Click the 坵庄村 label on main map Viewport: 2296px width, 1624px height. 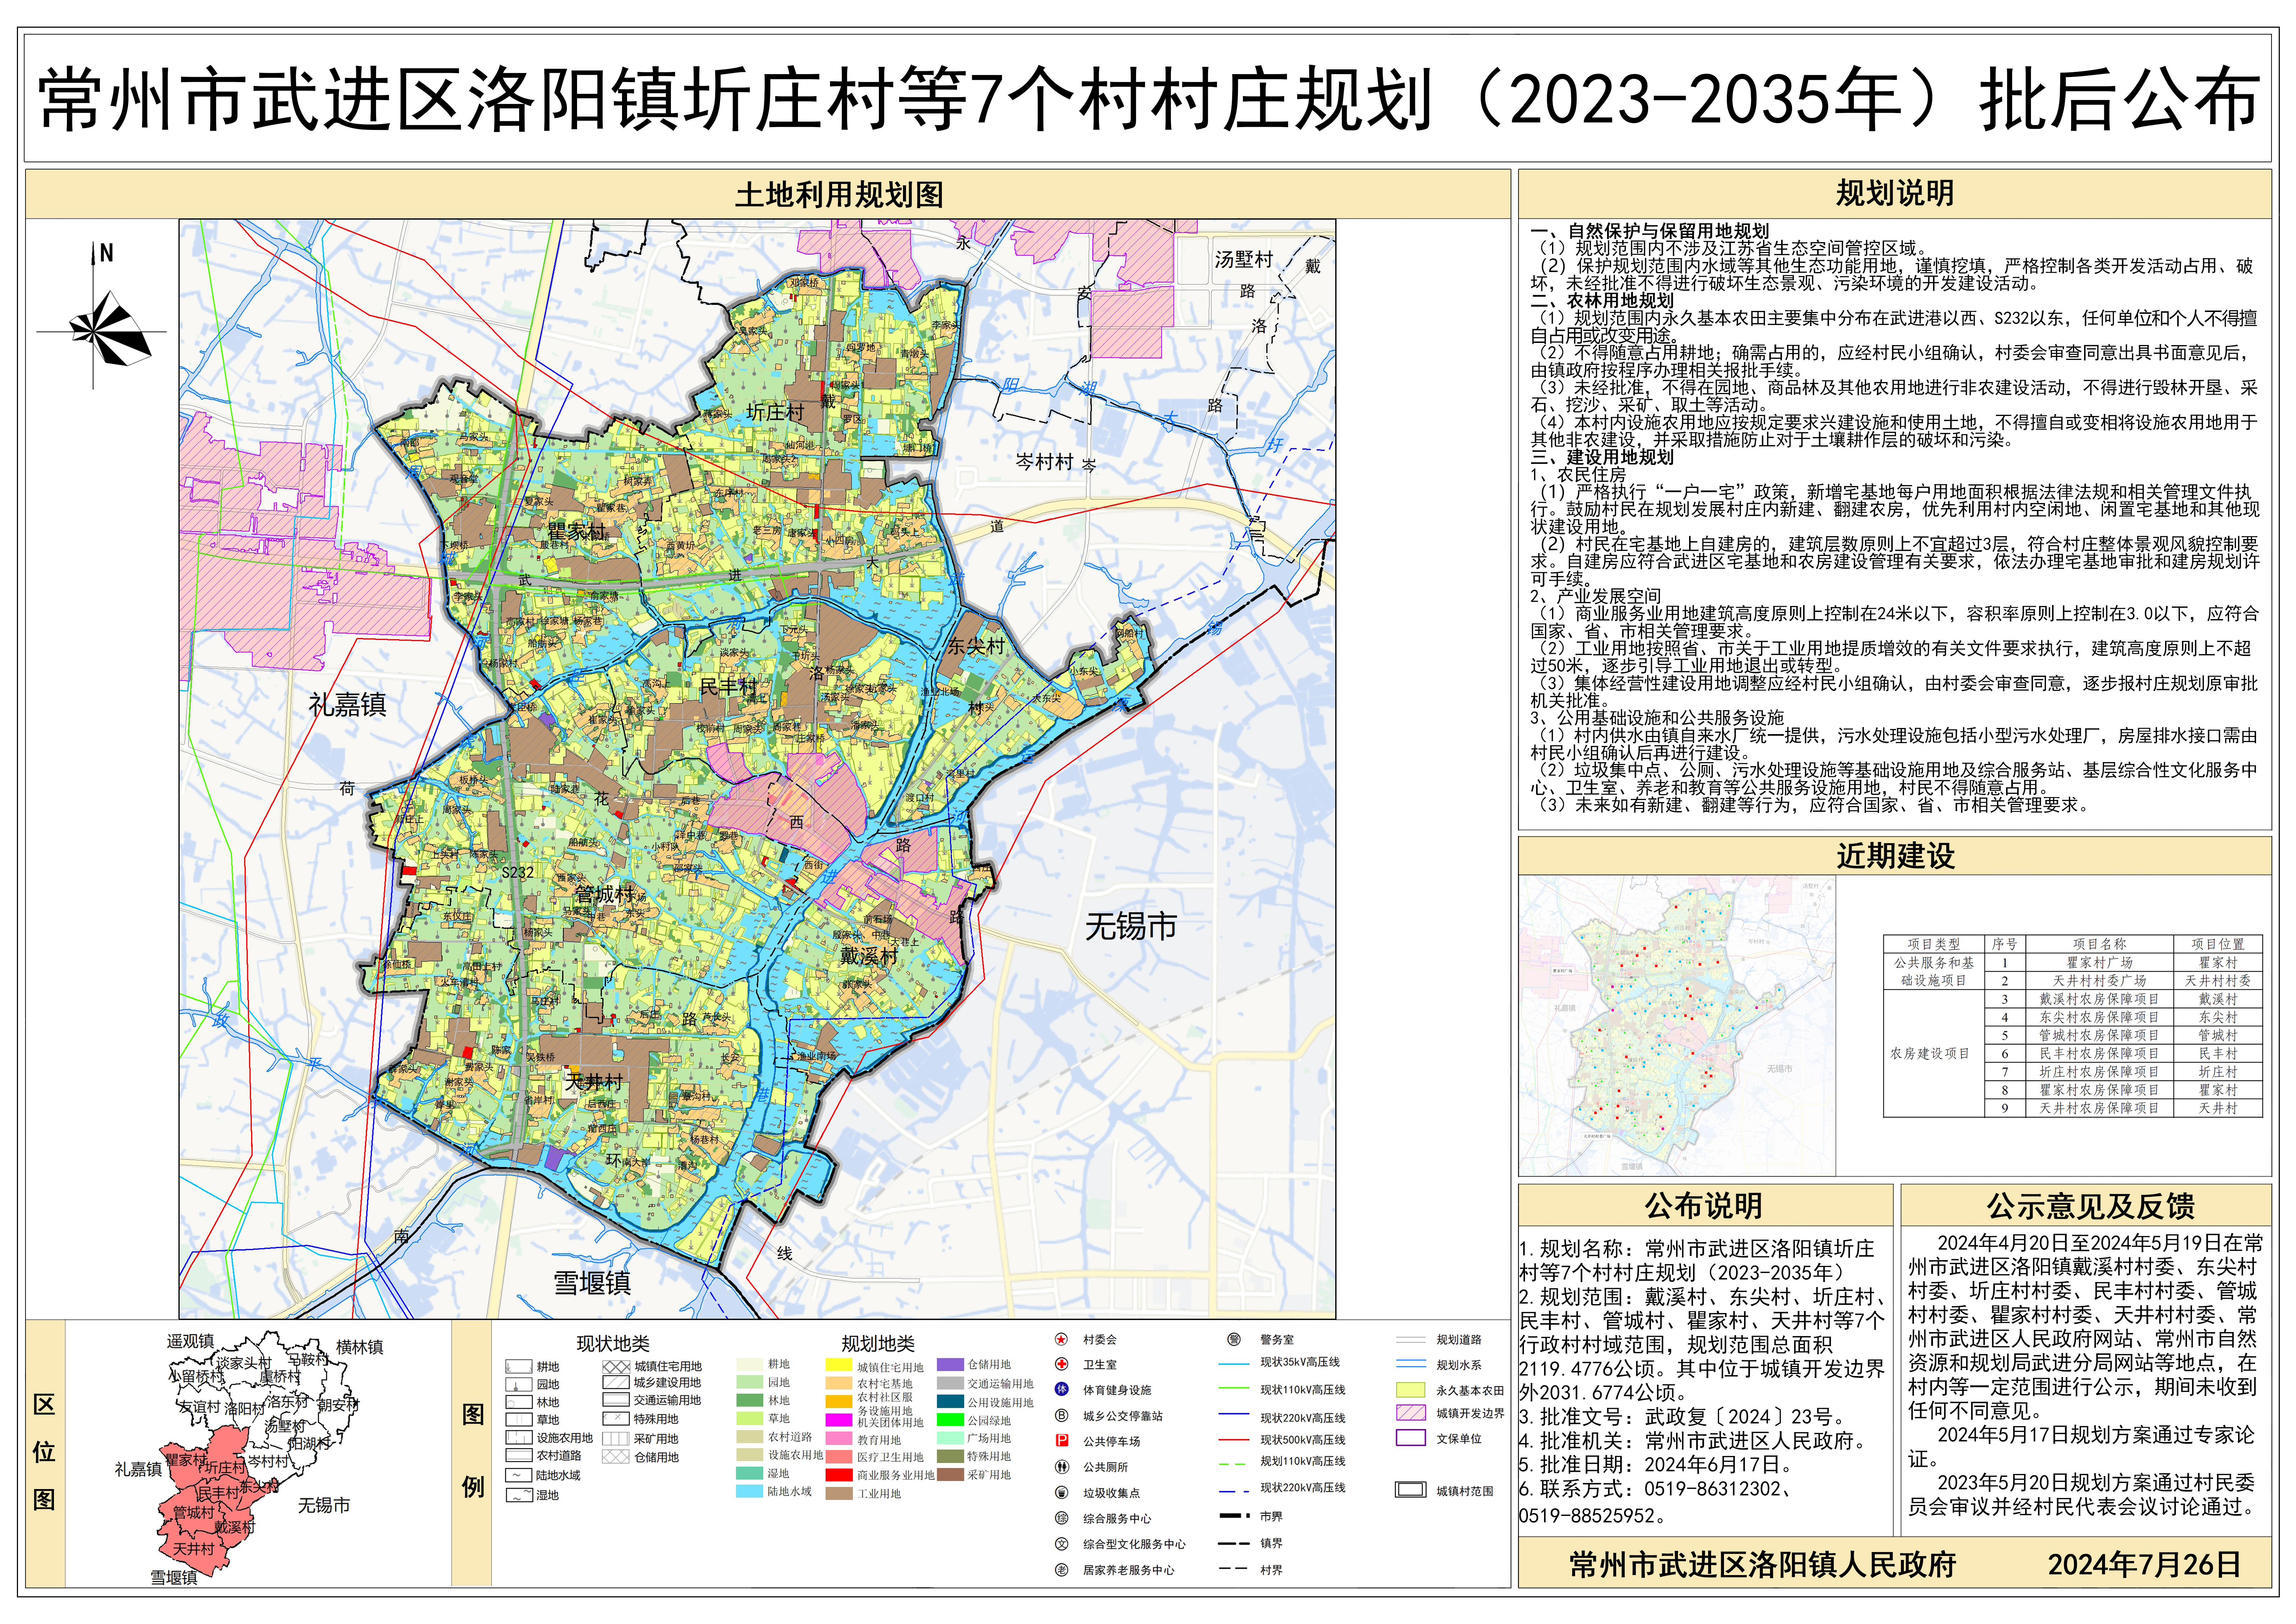(x=775, y=412)
